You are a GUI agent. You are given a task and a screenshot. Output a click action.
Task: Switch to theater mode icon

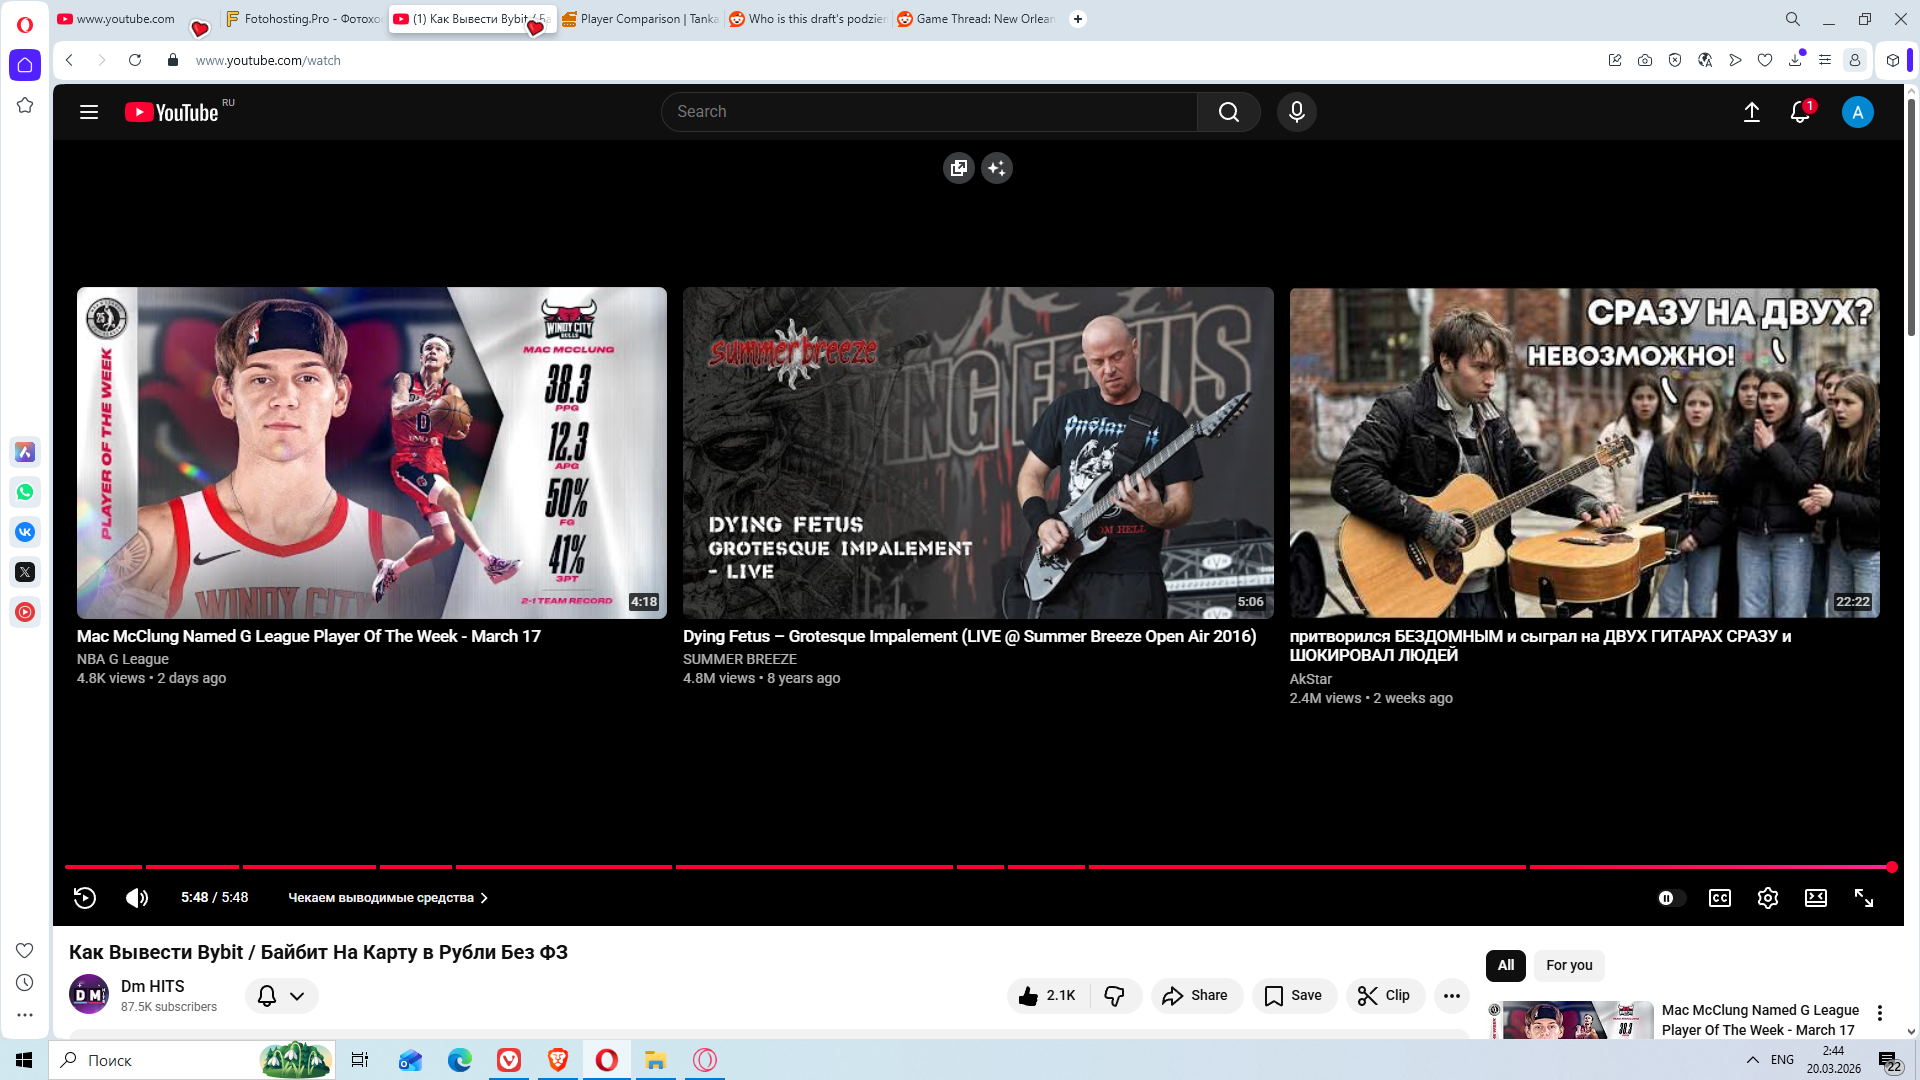point(1815,898)
